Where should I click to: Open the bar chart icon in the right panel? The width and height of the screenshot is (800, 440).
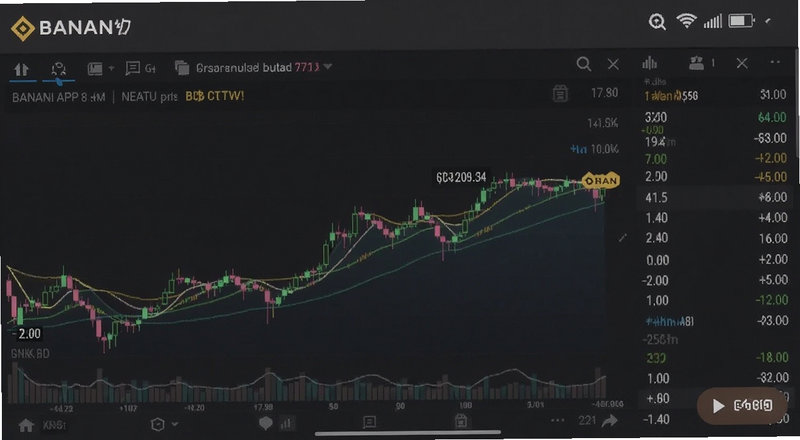click(649, 63)
